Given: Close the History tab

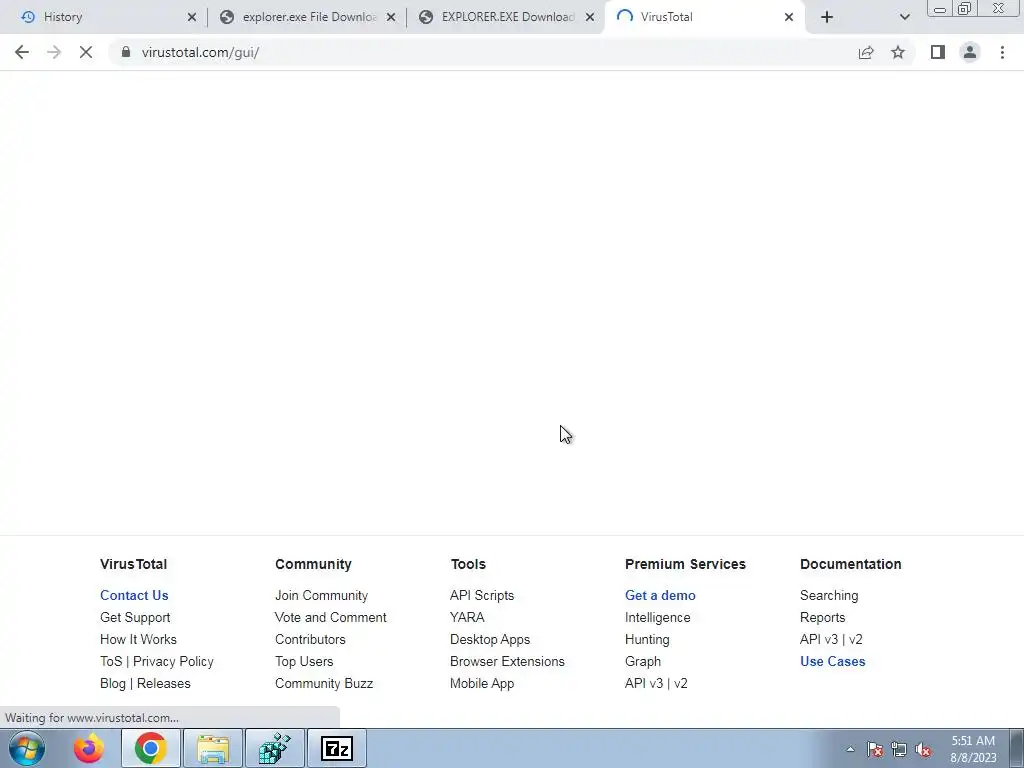Looking at the screenshot, I should tap(192, 17).
